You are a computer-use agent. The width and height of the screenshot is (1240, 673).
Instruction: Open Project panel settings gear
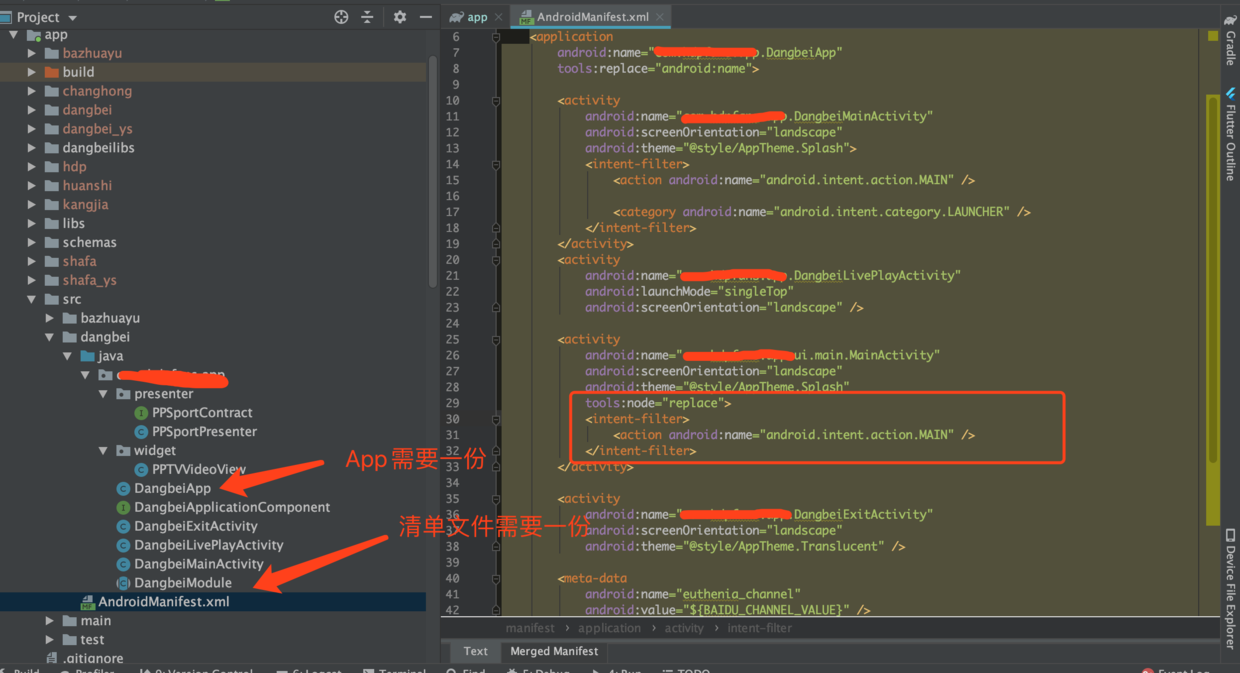click(x=400, y=17)
